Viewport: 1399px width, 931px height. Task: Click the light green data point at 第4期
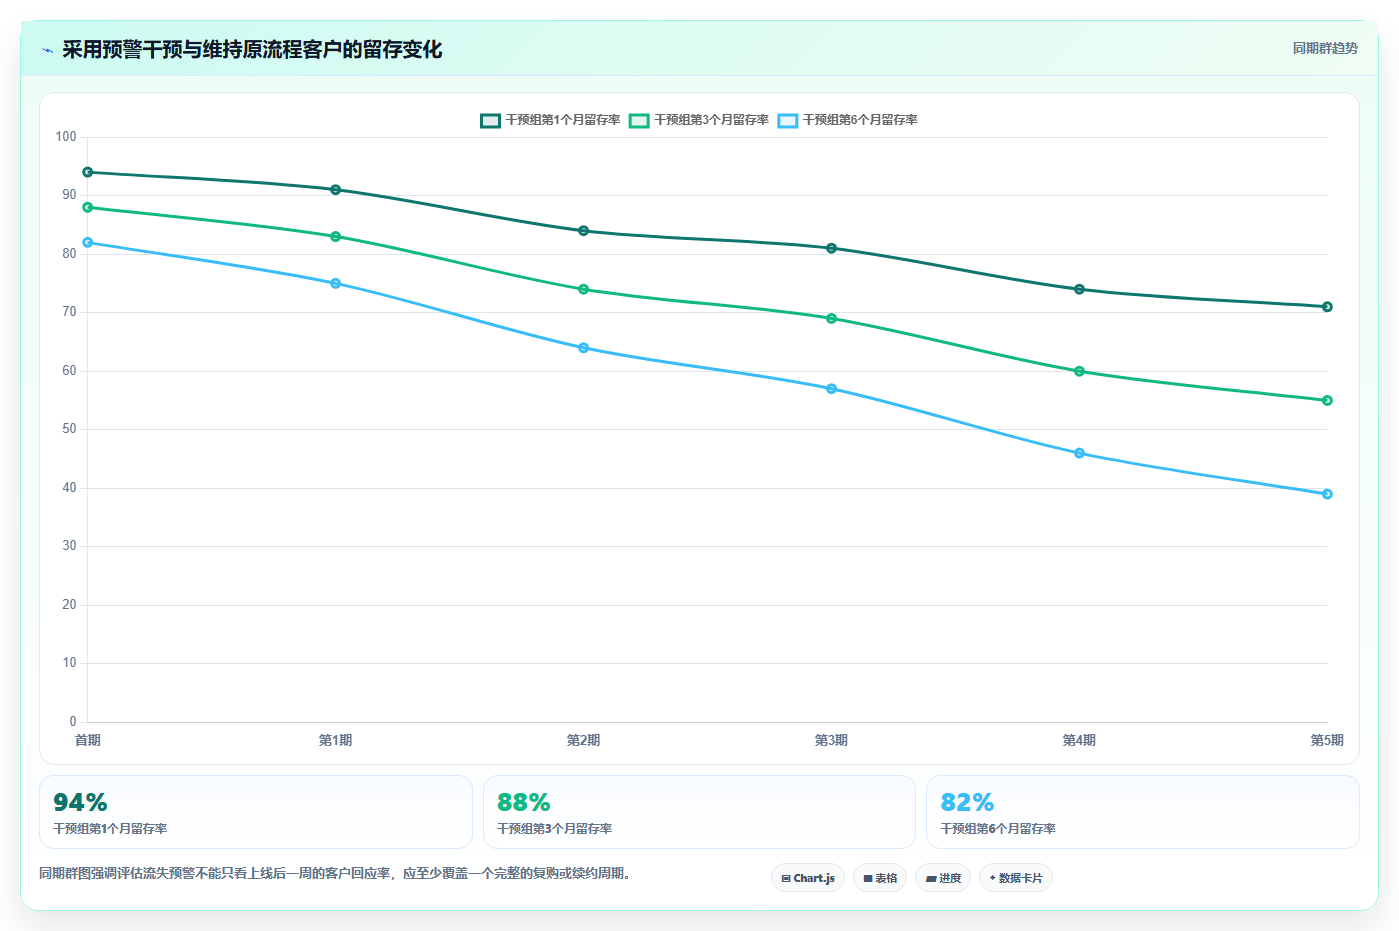coord(1080,371)
